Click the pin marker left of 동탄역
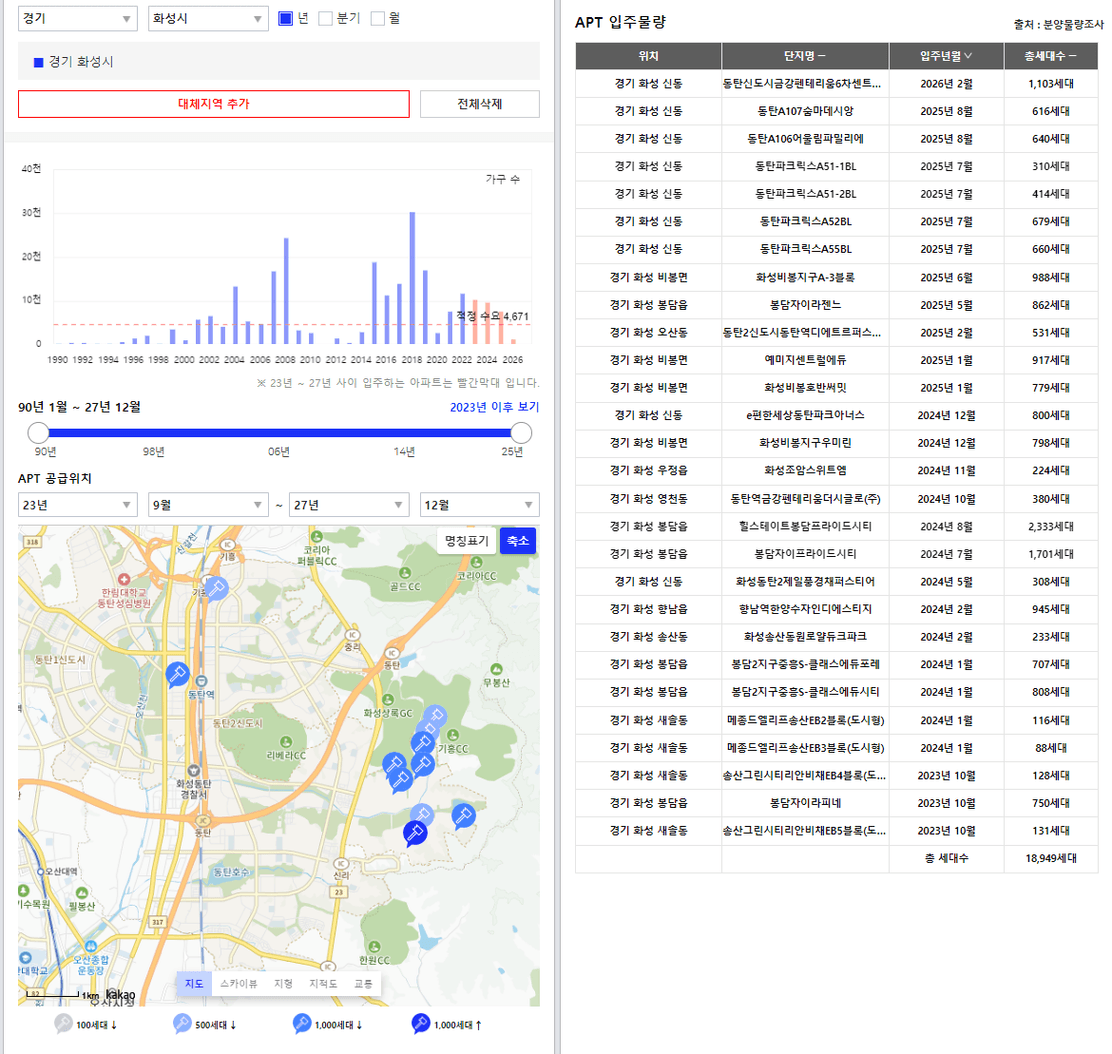This screenshot has height=1054, width=1112. pyautogui.click(x=177, y=673)
